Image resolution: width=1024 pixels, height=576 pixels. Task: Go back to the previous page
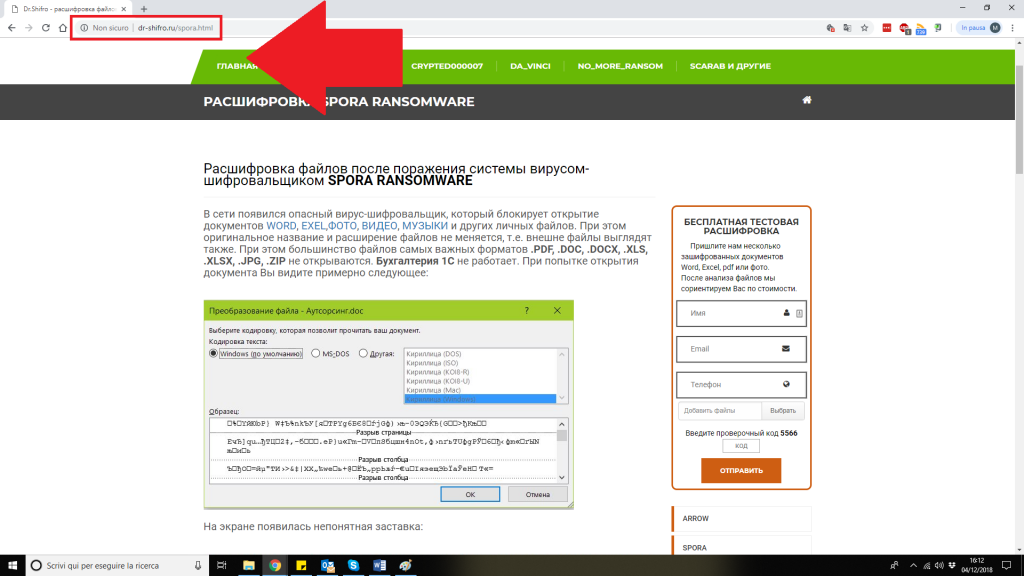tap(12, 27)
